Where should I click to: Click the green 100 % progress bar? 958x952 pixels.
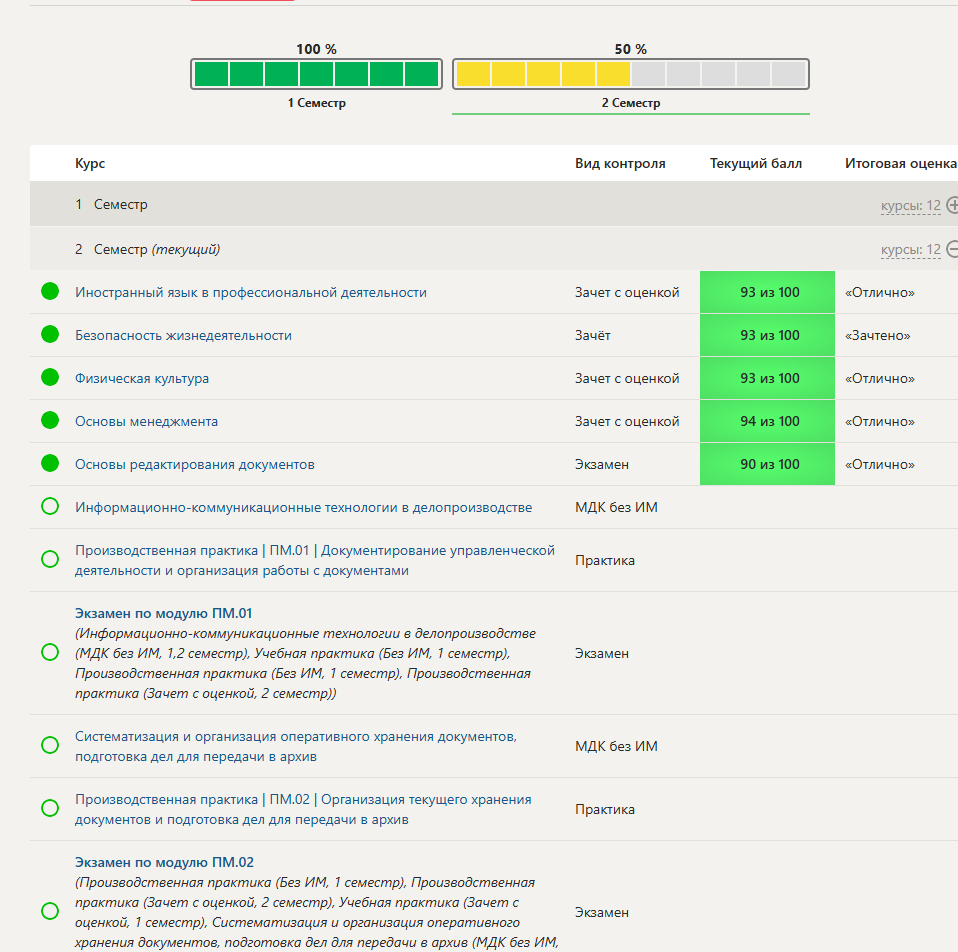(316, 74)
